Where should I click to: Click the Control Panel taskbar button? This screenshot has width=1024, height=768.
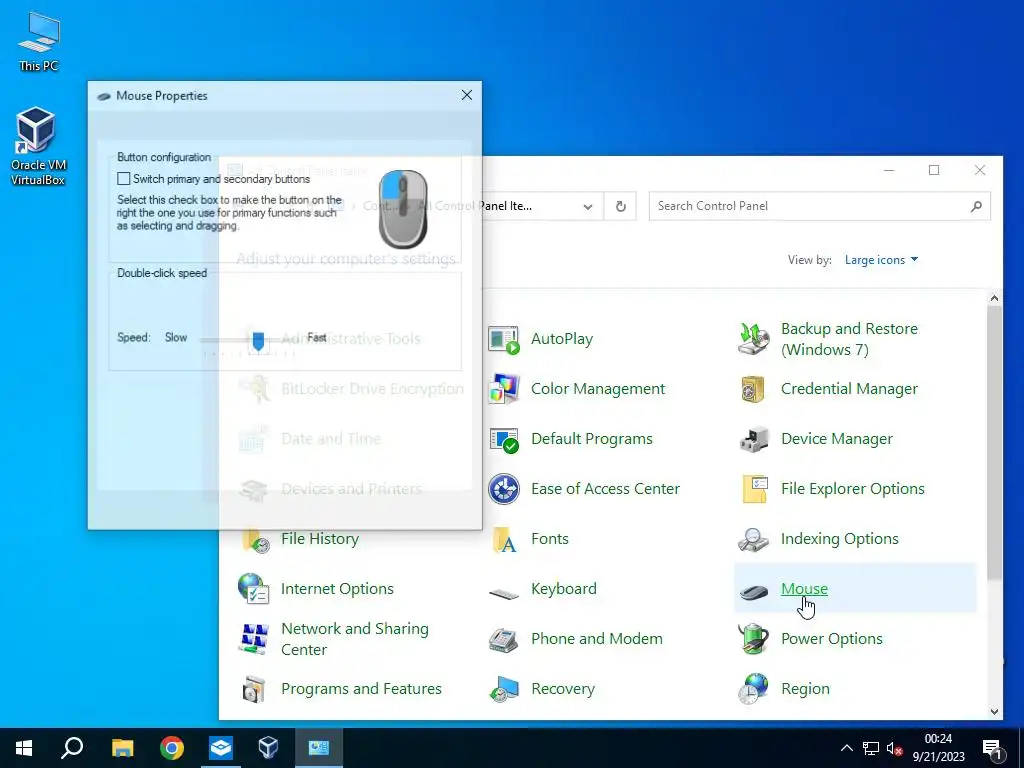319,748
